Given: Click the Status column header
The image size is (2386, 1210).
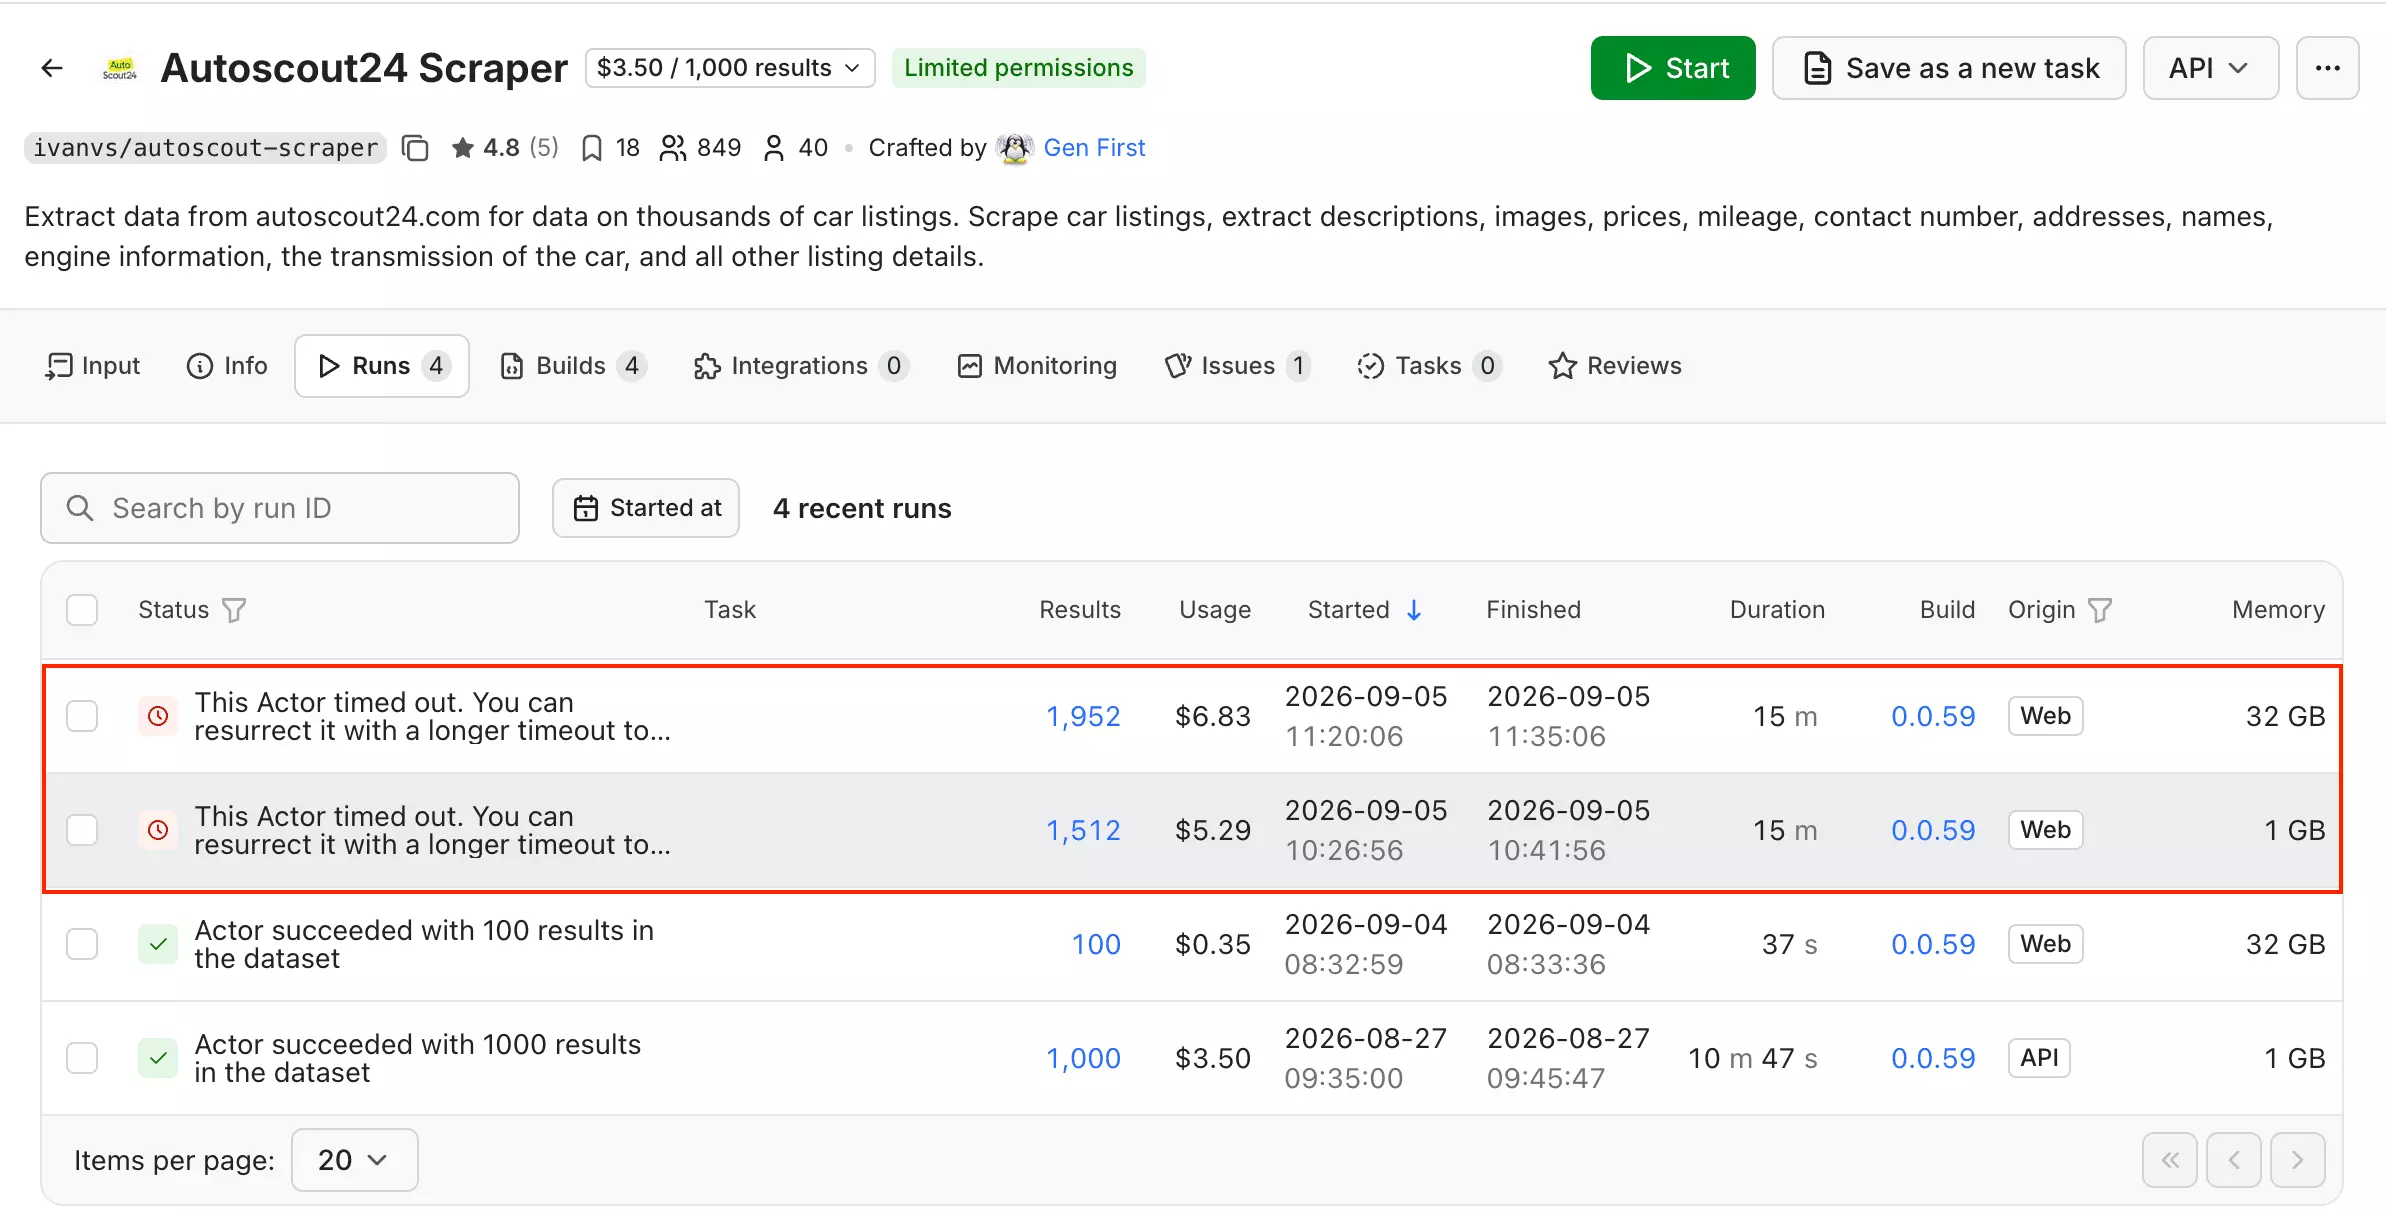Looking at the screenshot, I should (x=173, y=610).
